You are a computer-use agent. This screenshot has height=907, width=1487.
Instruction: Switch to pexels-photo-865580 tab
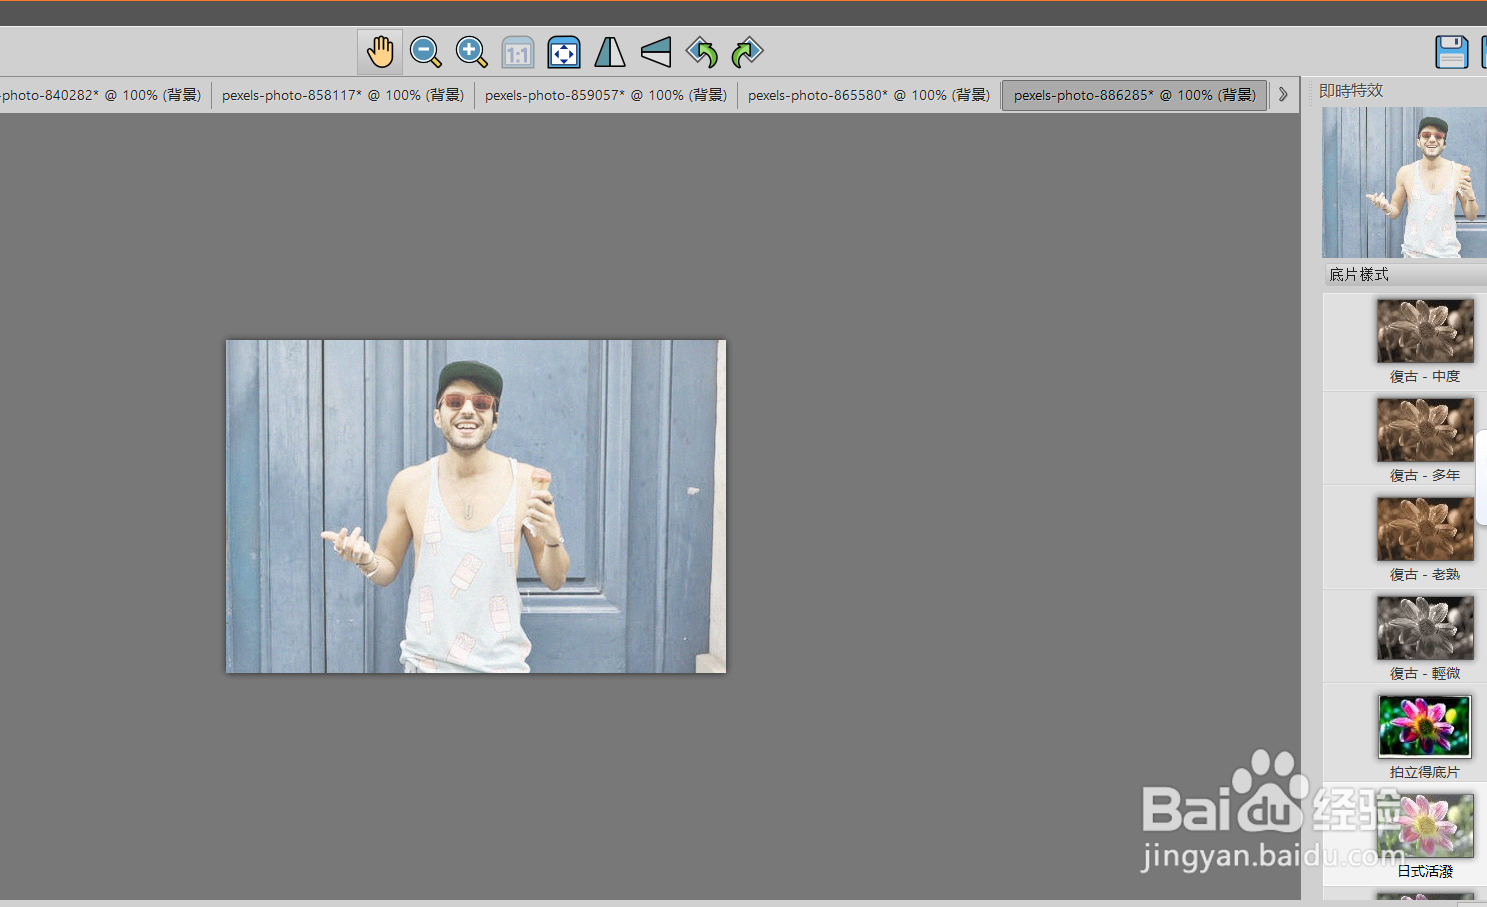869,95
